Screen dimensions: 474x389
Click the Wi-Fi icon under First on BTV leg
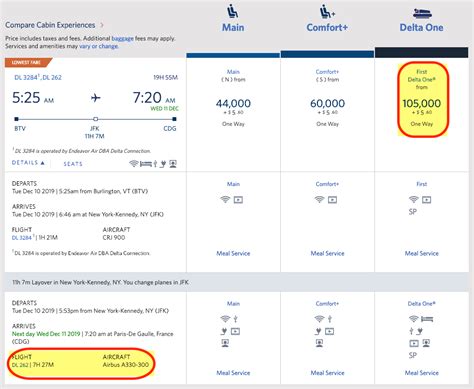414,199
